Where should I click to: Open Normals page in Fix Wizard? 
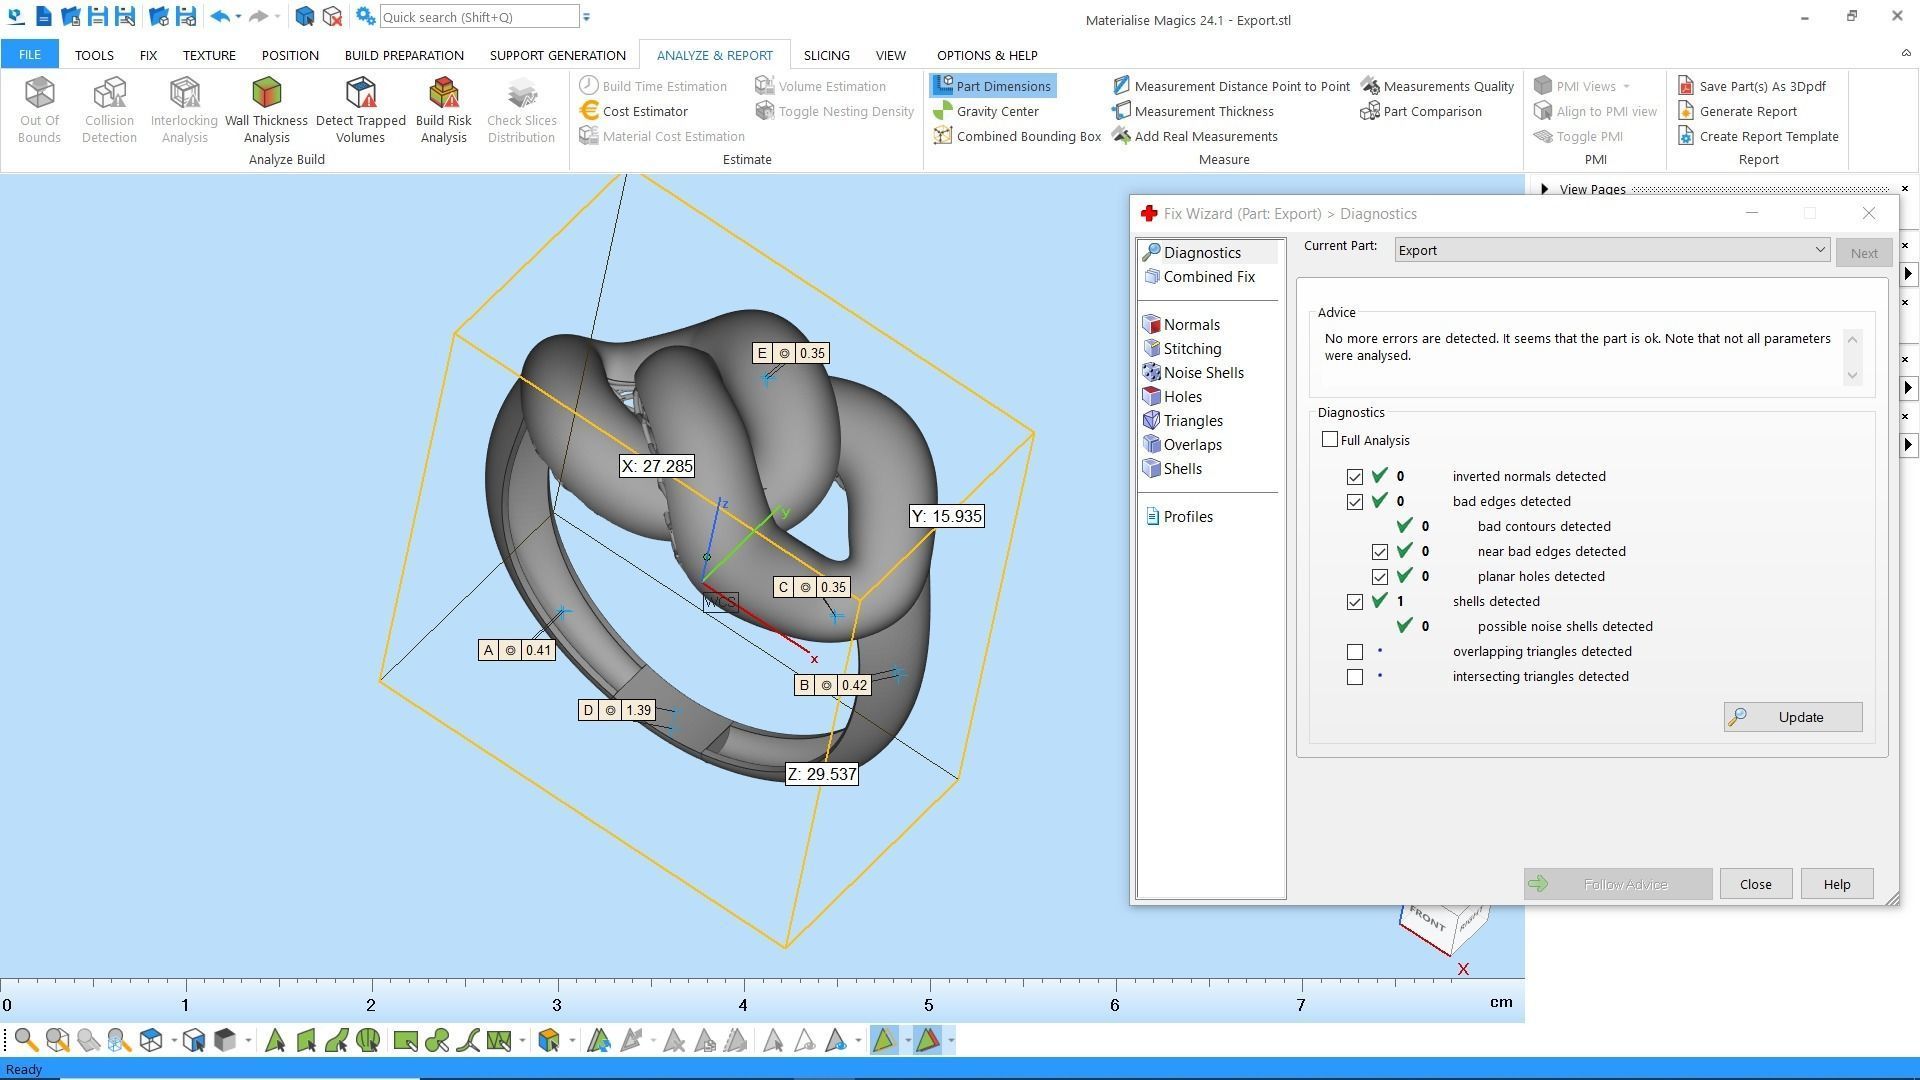[x=1181, y=325]
